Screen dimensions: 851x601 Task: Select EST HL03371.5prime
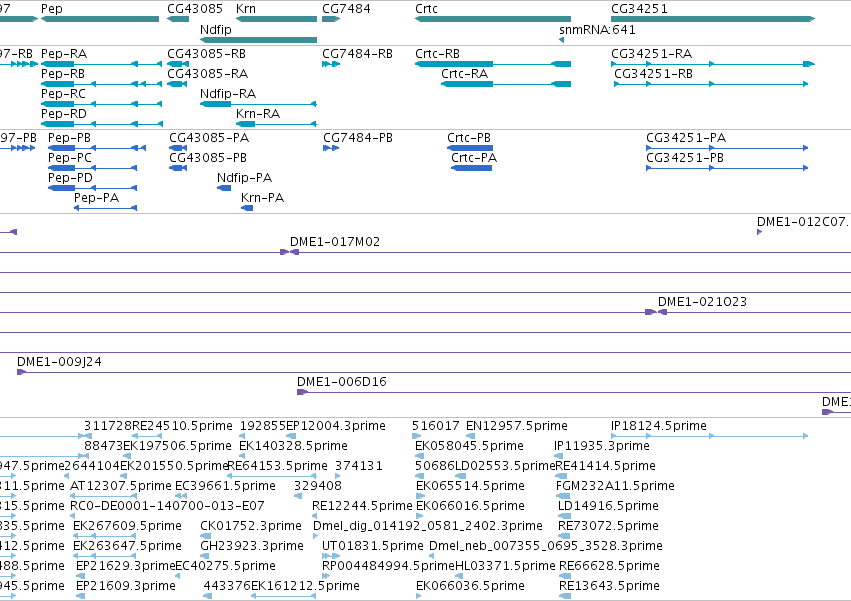(x=460, y=576)
